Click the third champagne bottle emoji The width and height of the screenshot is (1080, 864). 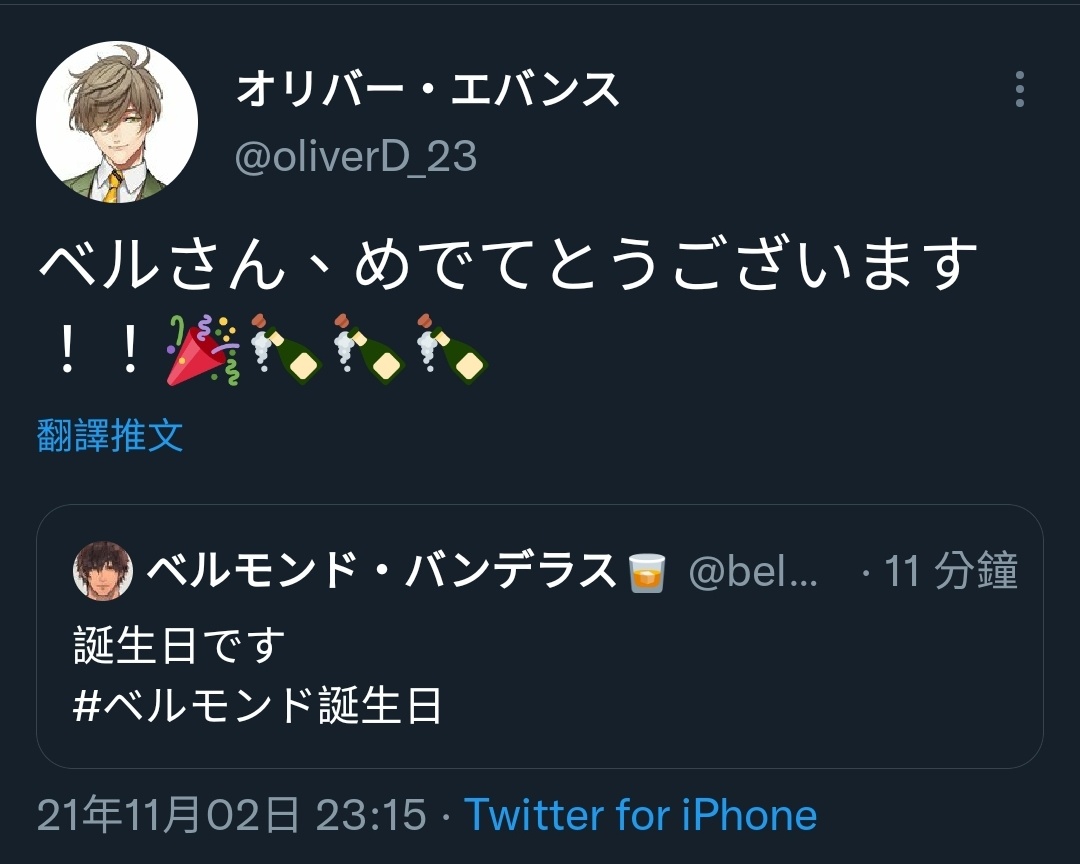452,349
